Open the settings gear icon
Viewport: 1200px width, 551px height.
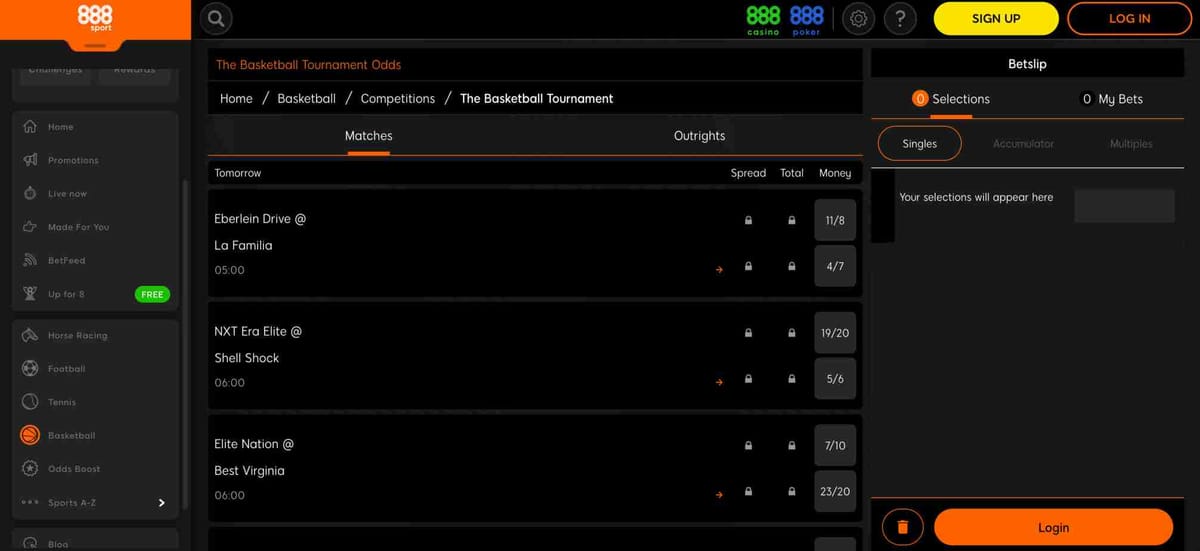click(858, 18)
